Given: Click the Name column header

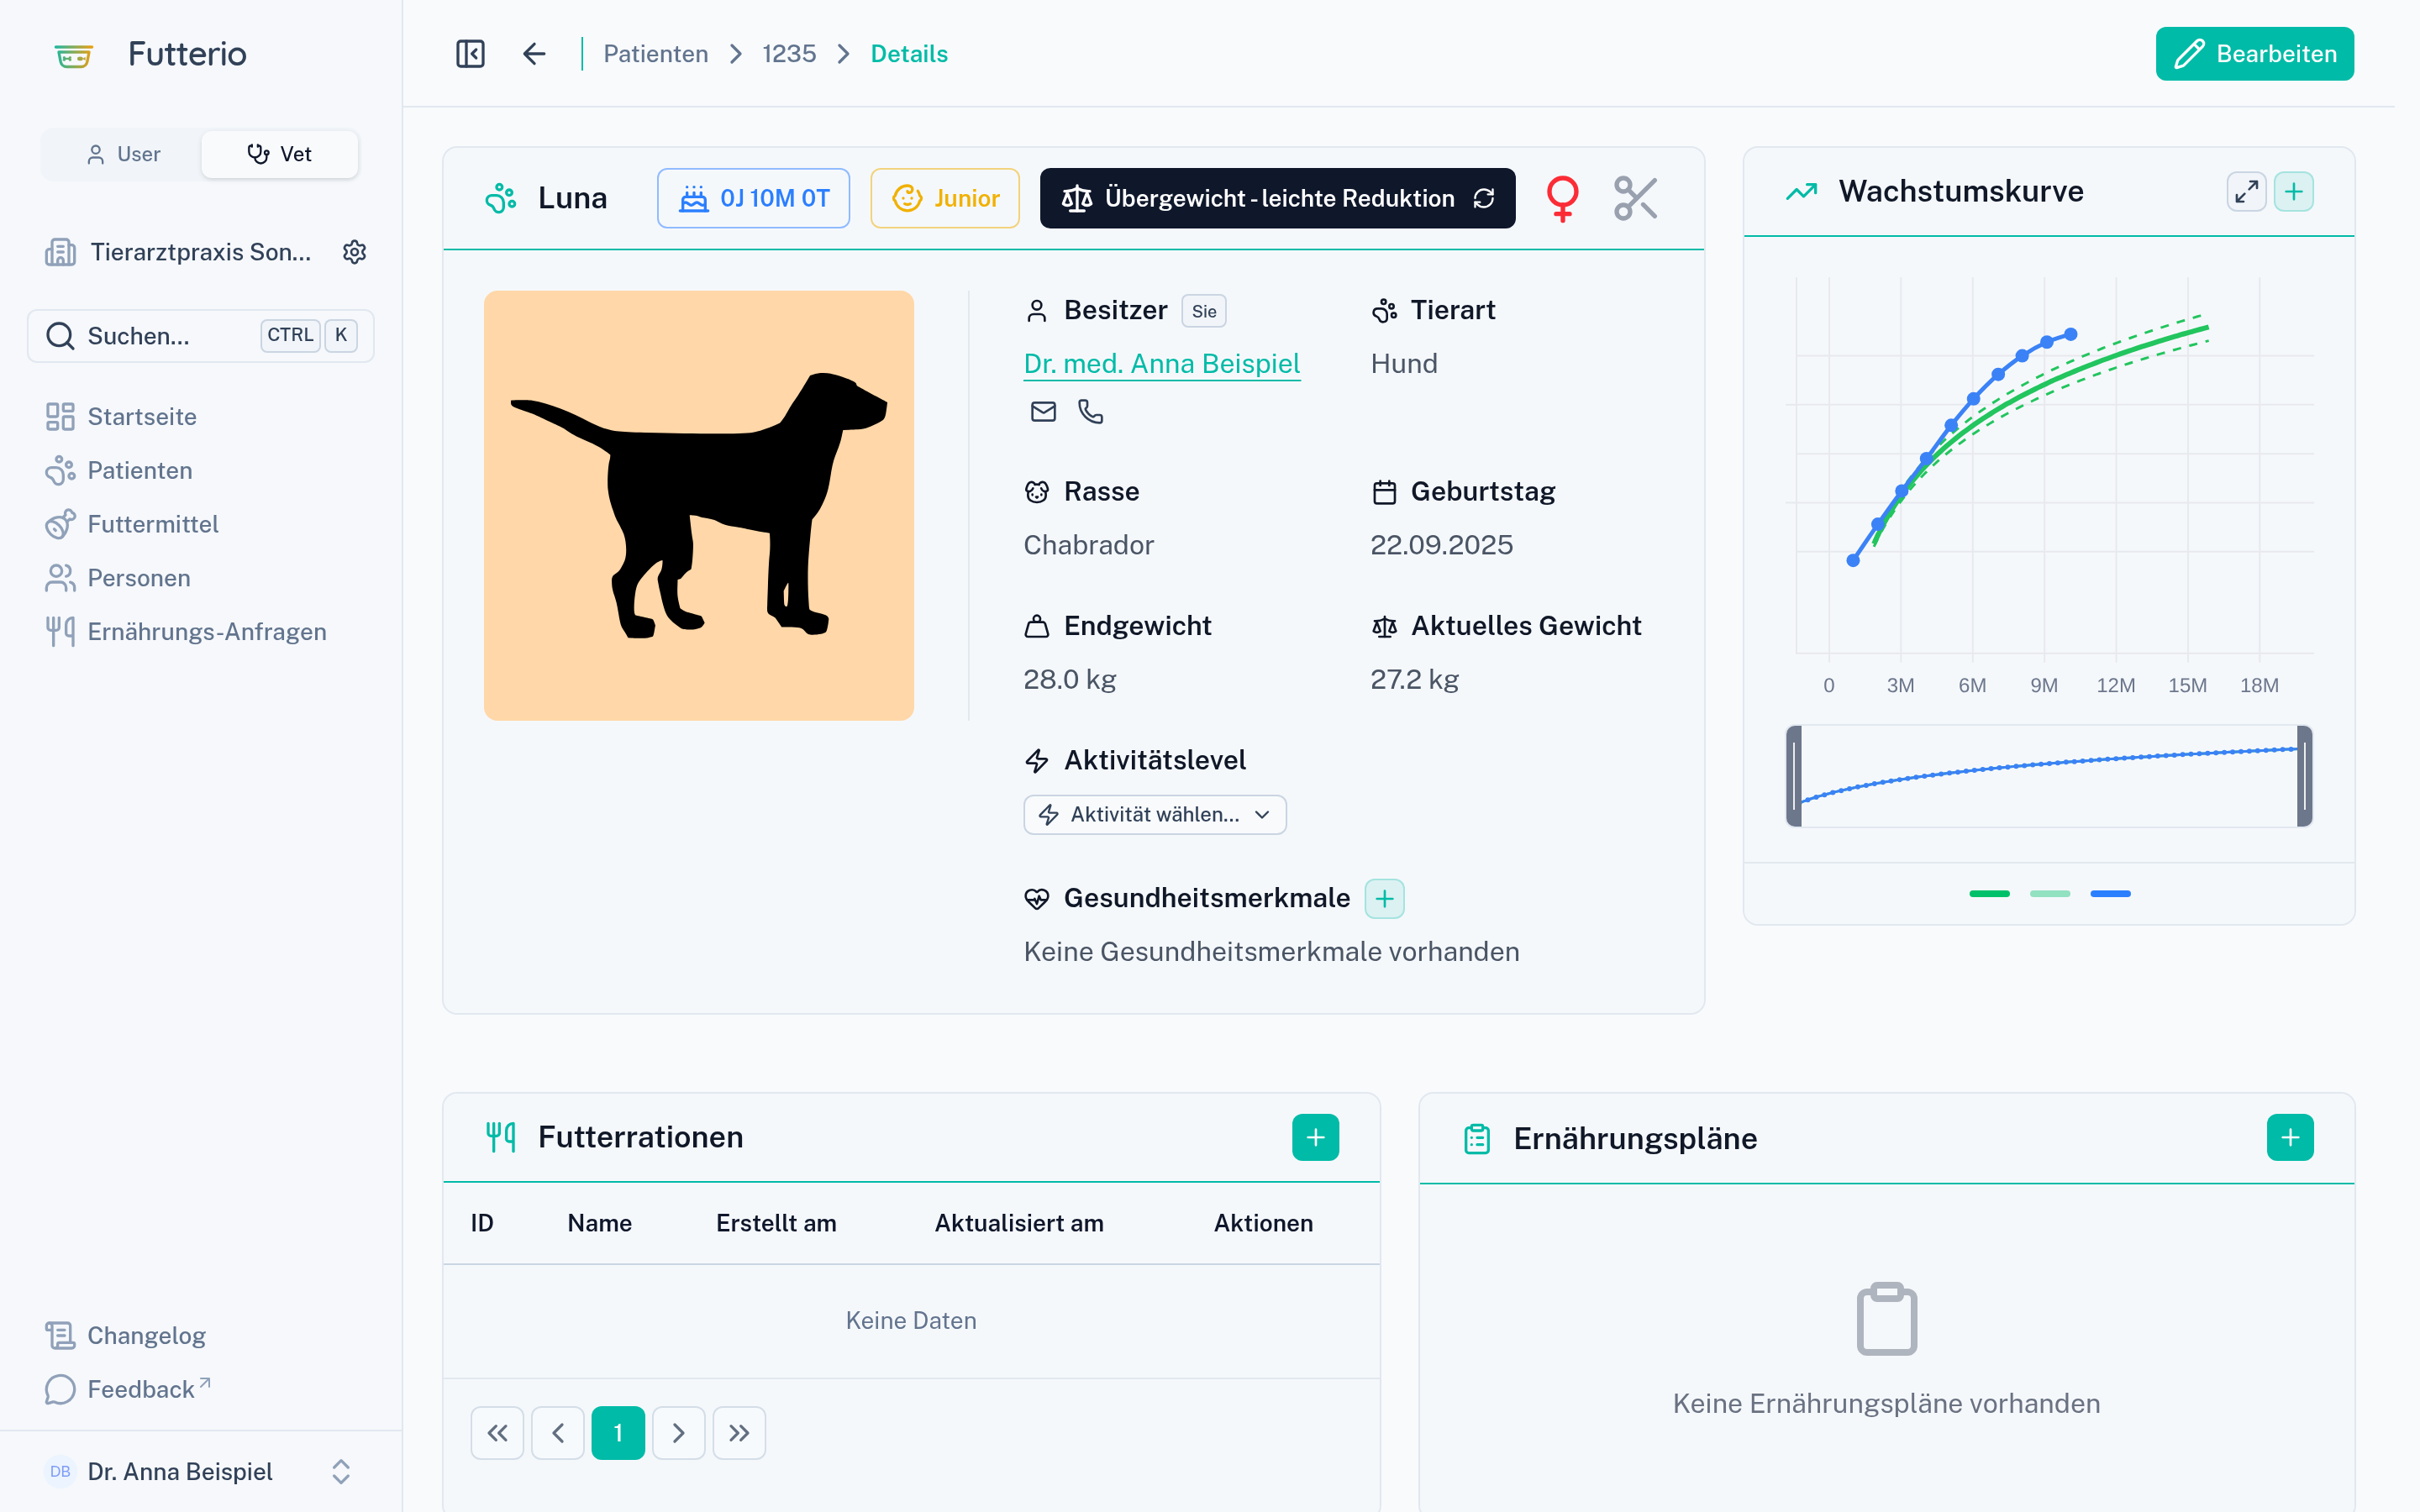Looking at the screenshot, I should [x=599, y=1223].
